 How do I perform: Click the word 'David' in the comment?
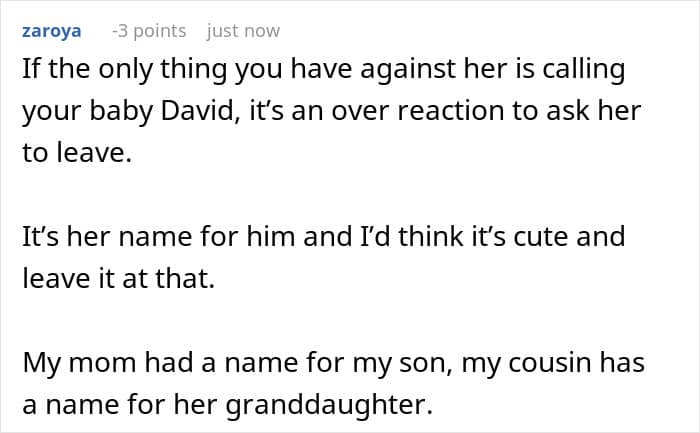pos(197,111)
